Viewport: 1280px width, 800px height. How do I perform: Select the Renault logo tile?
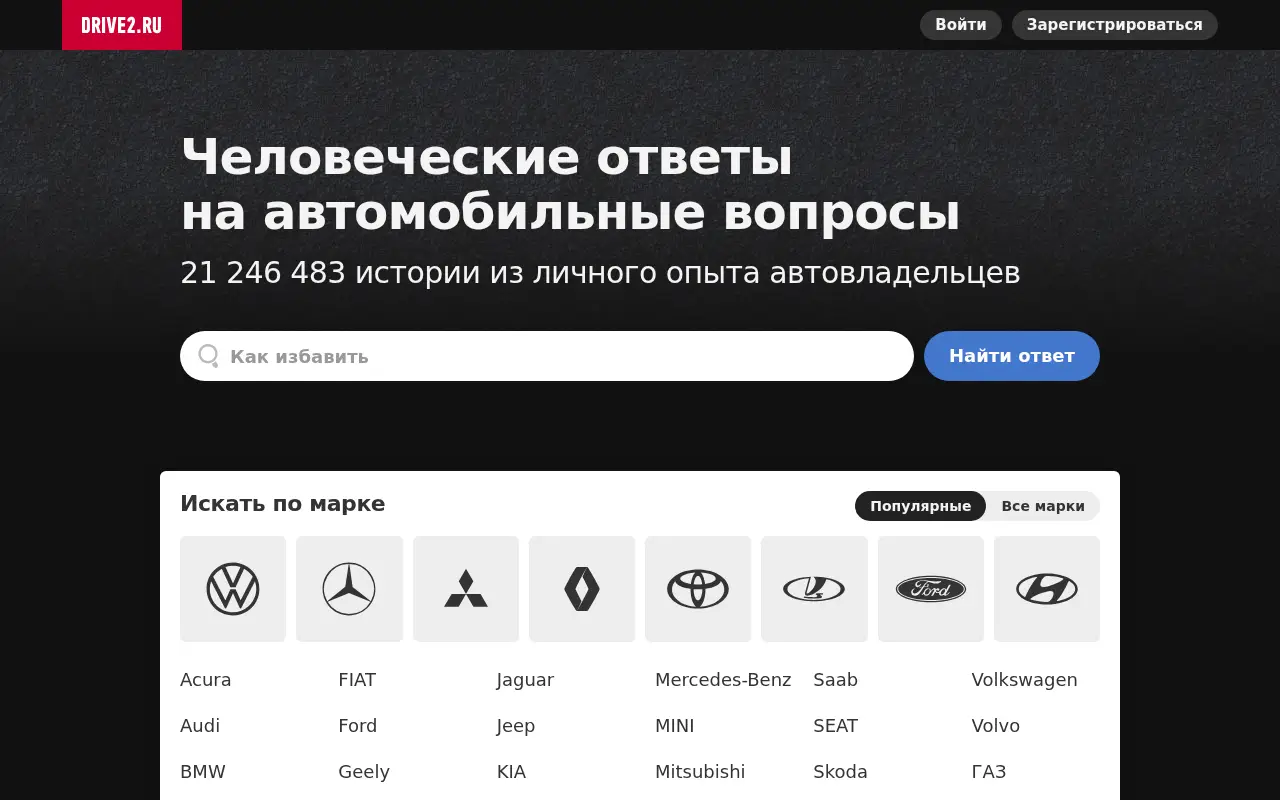pos(582,589)
